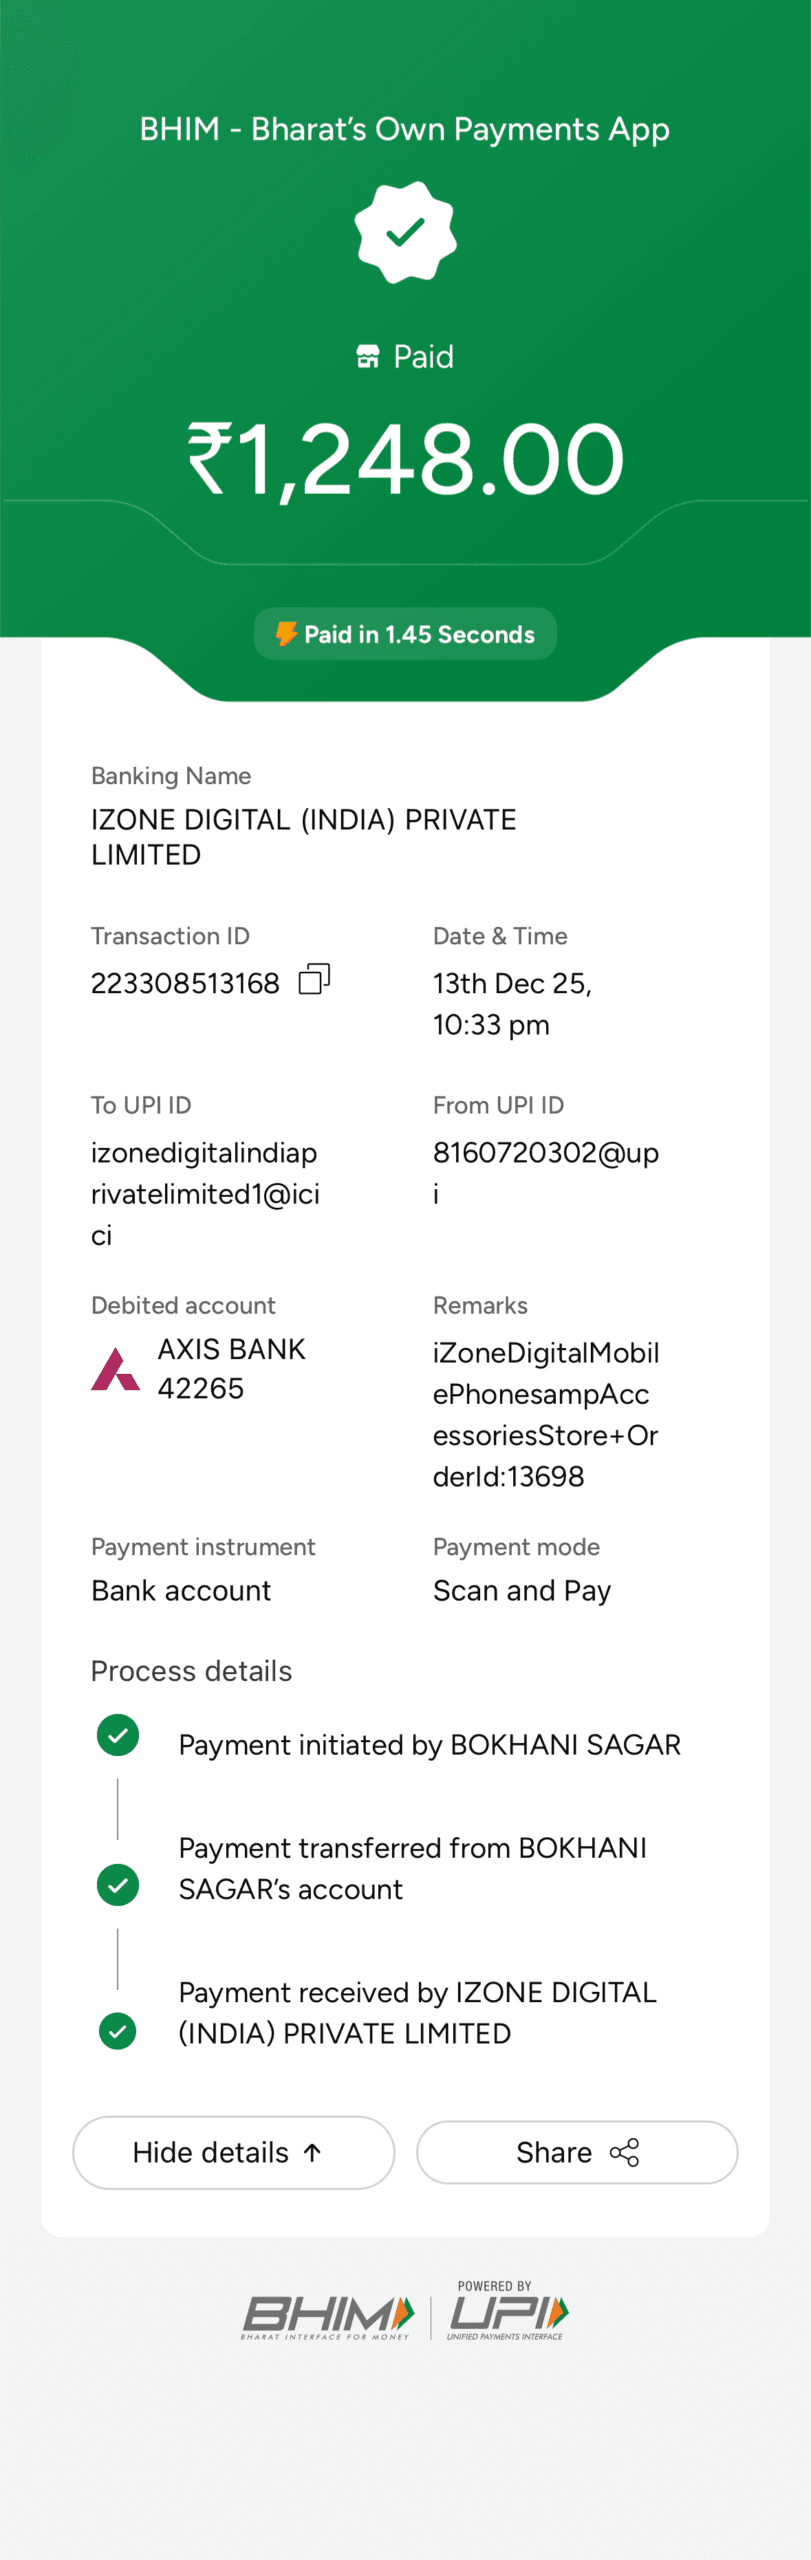Click the Process details heading
Image resolution: width=811 pixels, height=2560 pixels.
(191, 1671)
